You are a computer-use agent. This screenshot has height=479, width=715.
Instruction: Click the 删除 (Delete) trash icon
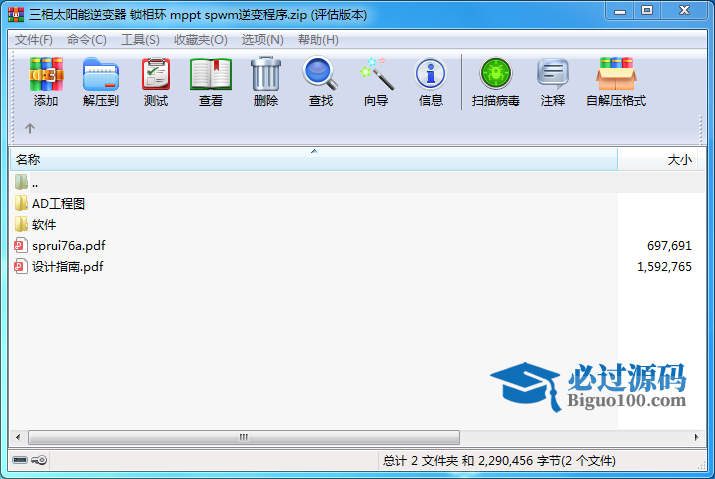click(x=266, y=74)
